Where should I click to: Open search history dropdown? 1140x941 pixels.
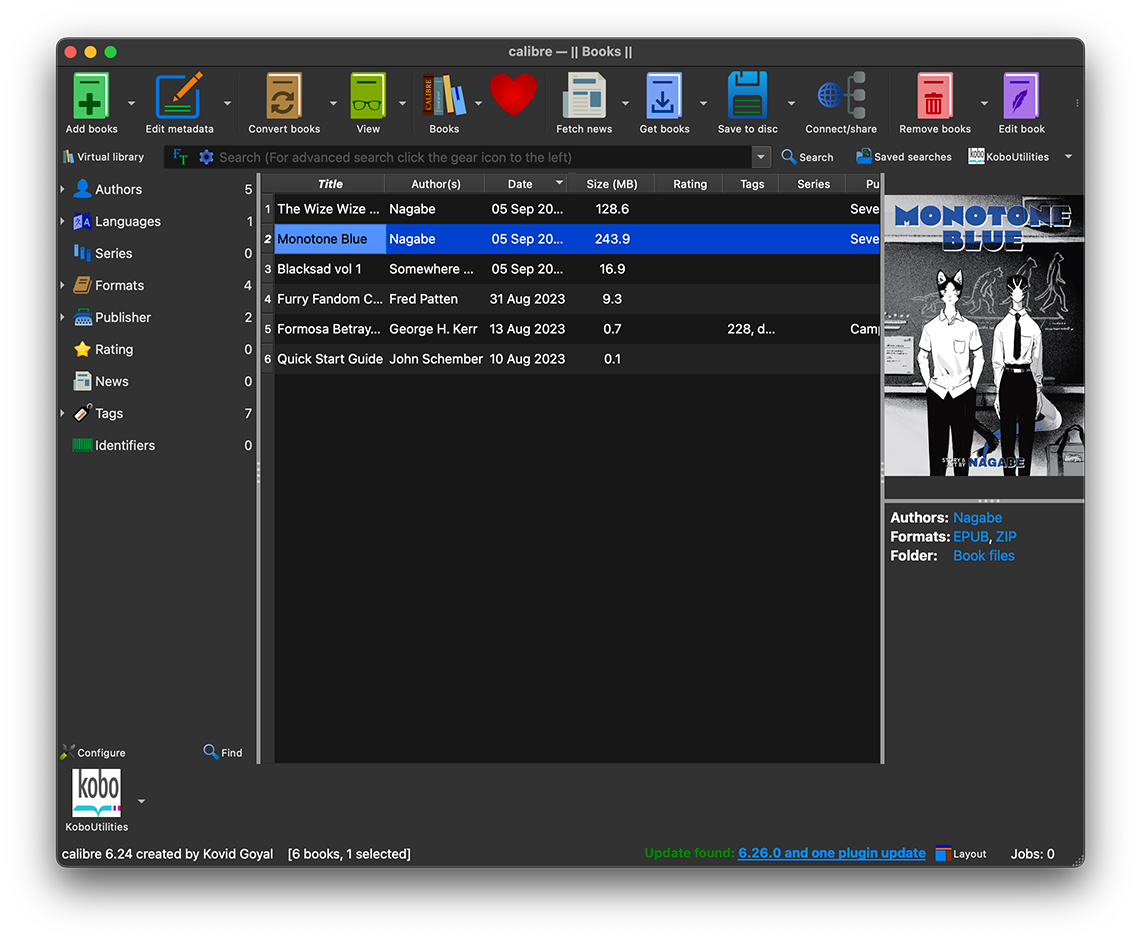760,157
